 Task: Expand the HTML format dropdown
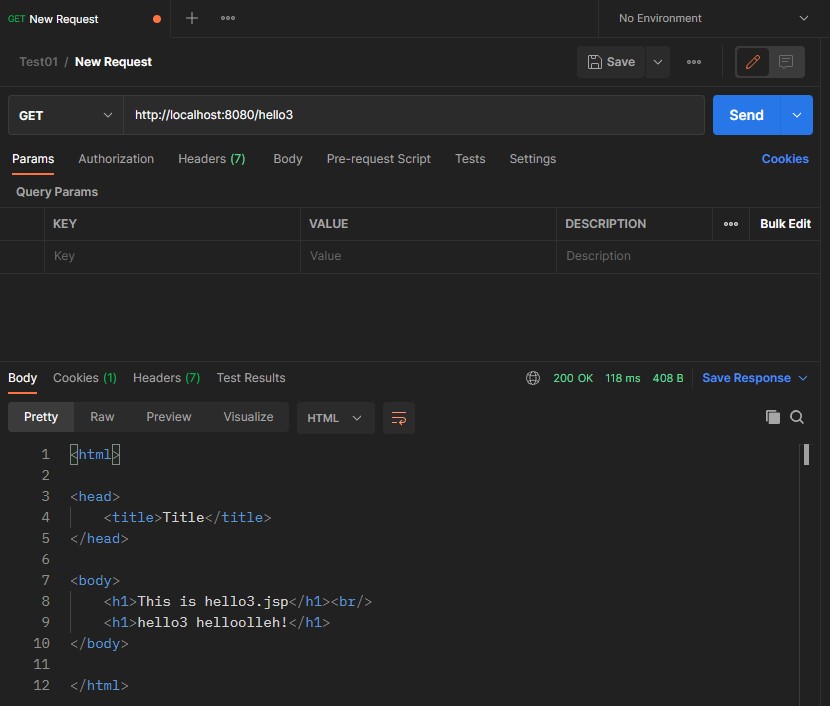click(x=335, y=418)
